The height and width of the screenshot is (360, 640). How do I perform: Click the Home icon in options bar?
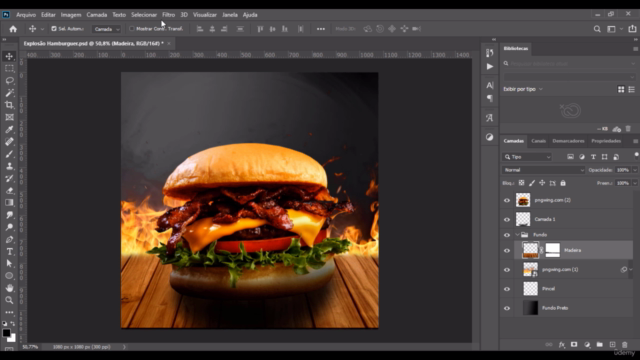(x=13, y=29)
